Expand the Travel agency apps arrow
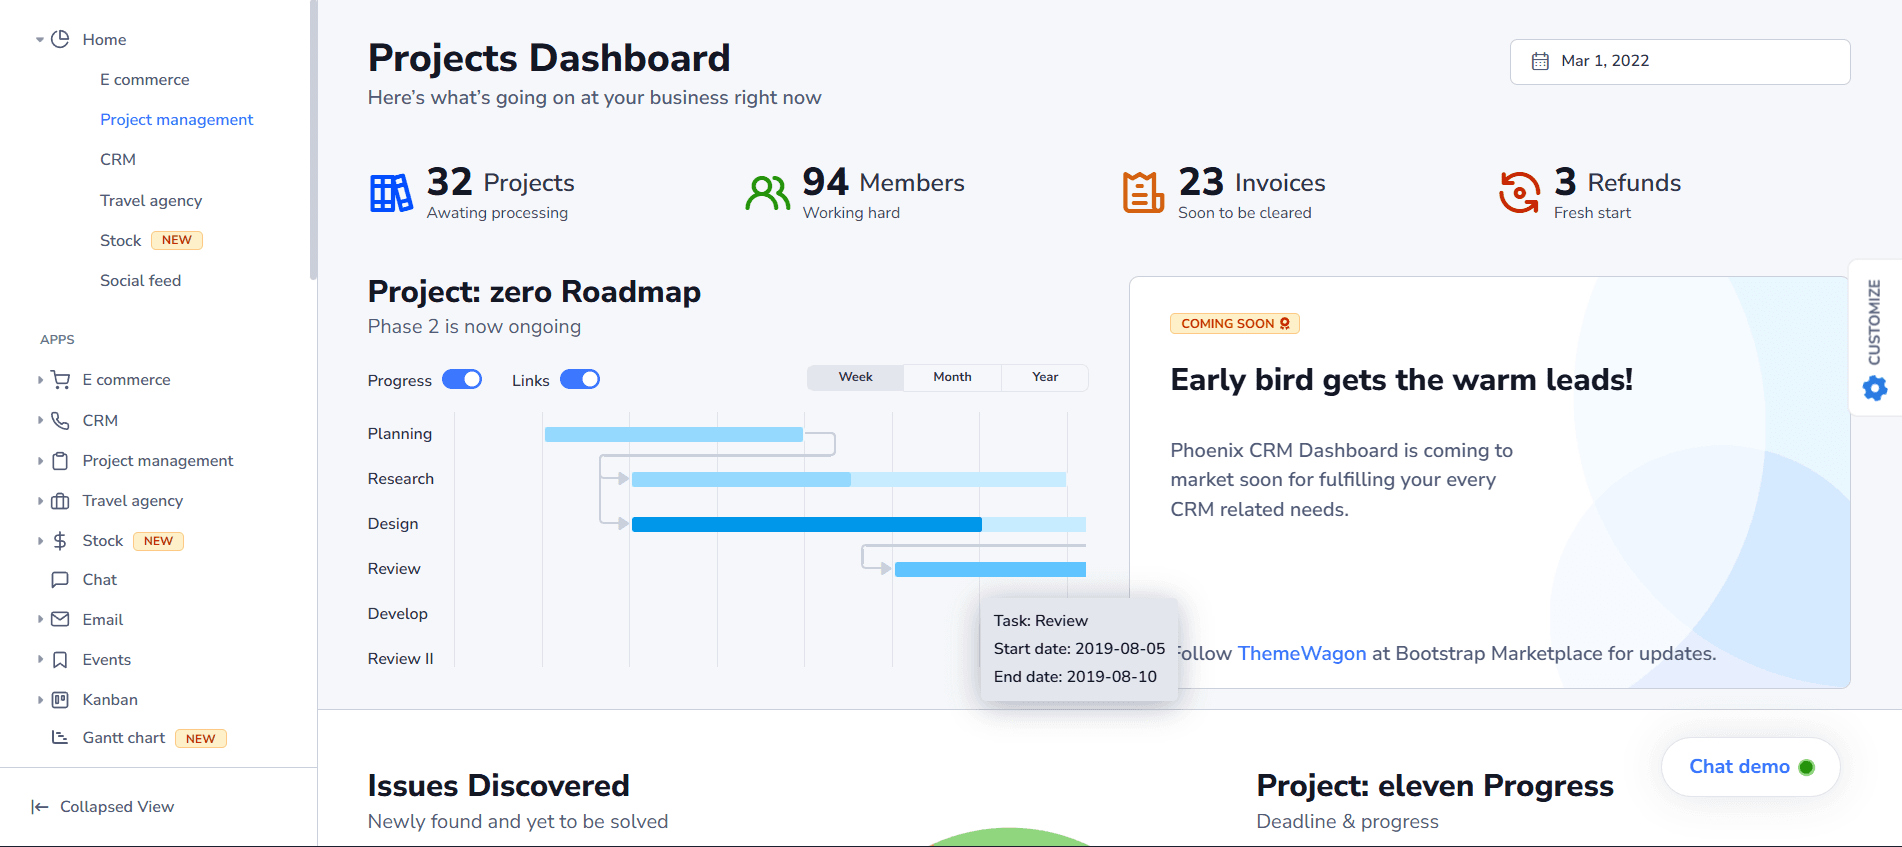Screen dimensions: 1902x847 coord(40,501)
